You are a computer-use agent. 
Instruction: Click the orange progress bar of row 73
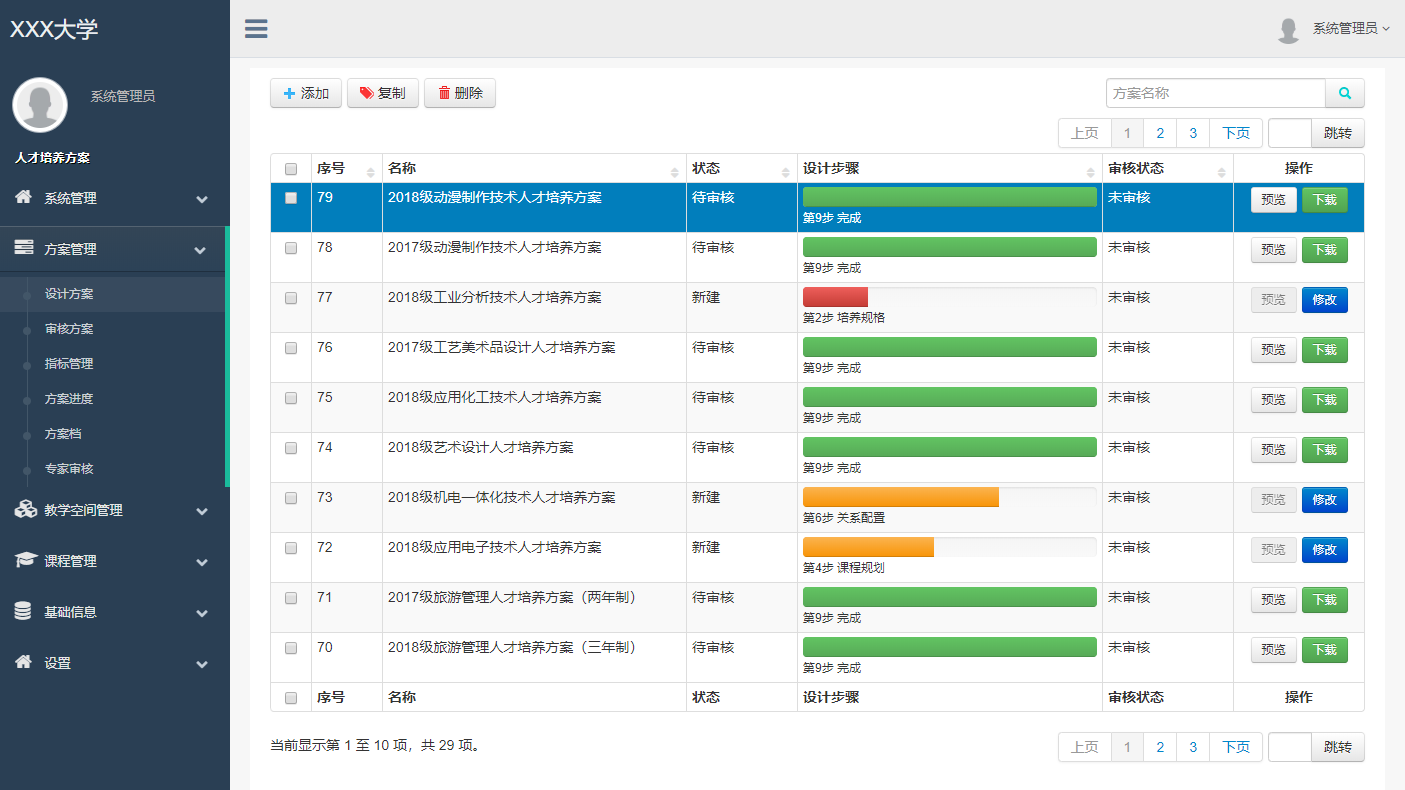(x=901, y=497)
